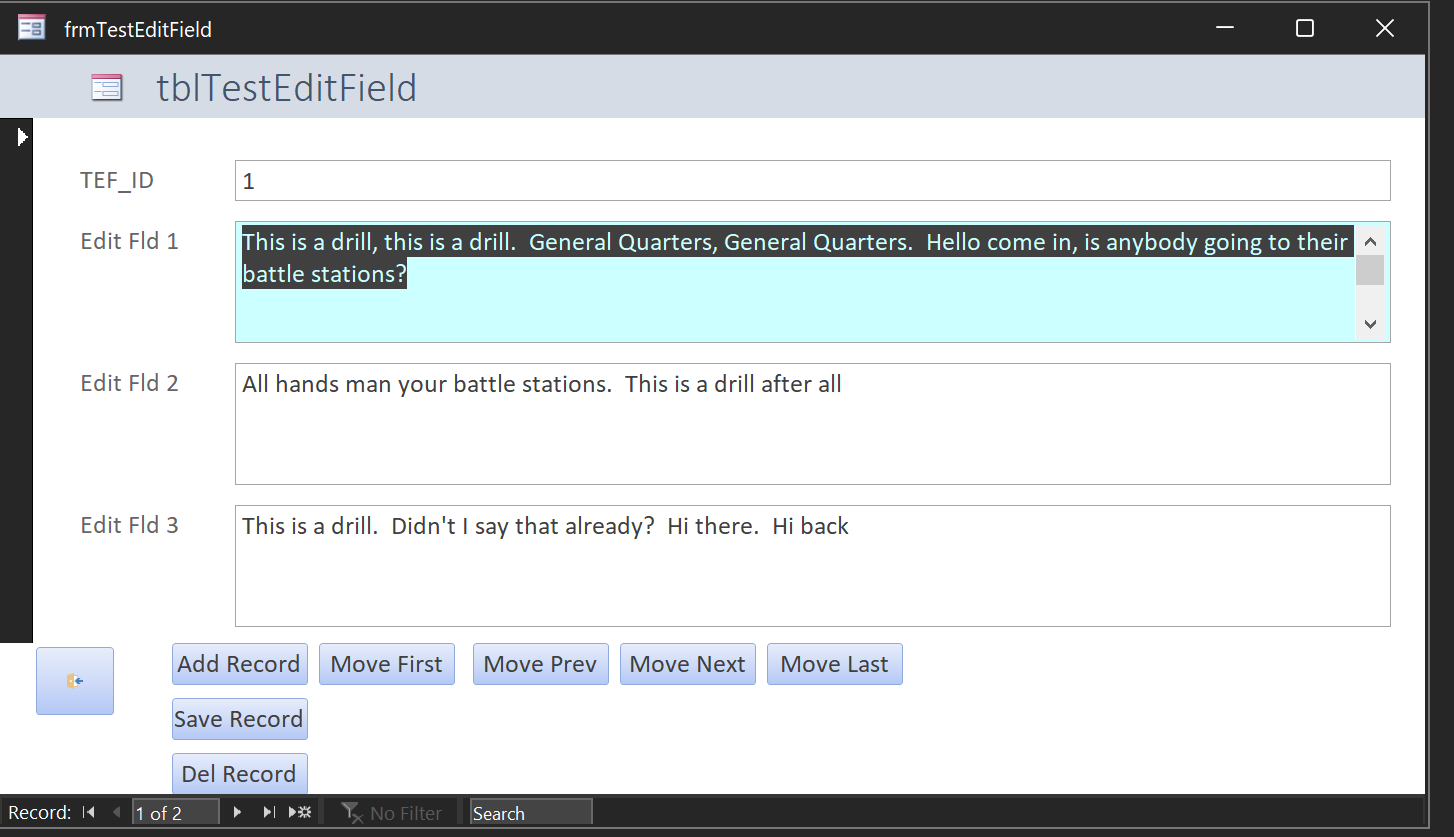This screenshot has width=1454, height=837.
Task: Click Edit Fld 1 scrollbar up arrow
Action: (1371, 240)
